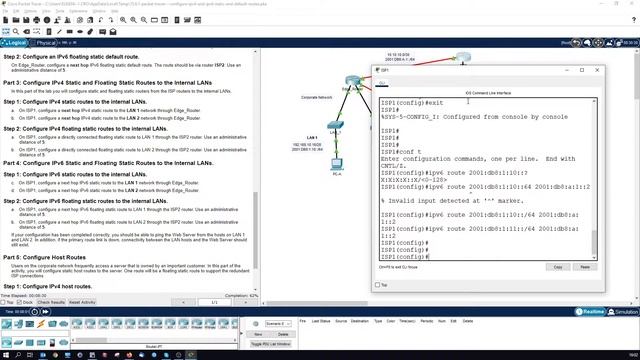Image resolution: width=640 pixels, height=360 pixels.
Task: Click the New scenario button
Action: (258, 334)
